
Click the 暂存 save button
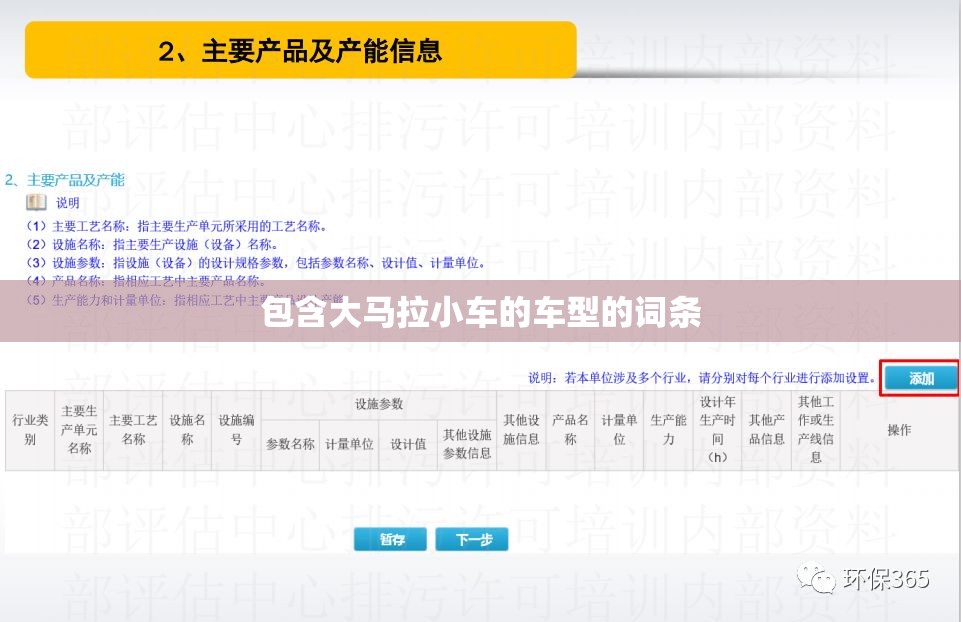pos(390,539)
